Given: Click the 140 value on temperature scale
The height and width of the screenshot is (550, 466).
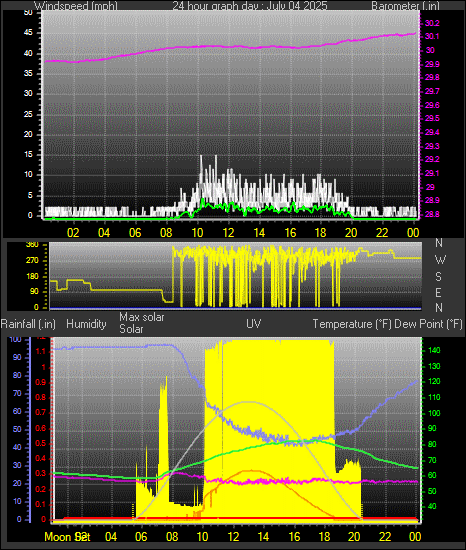Looking at the screenshot, I should click(434, 350).
